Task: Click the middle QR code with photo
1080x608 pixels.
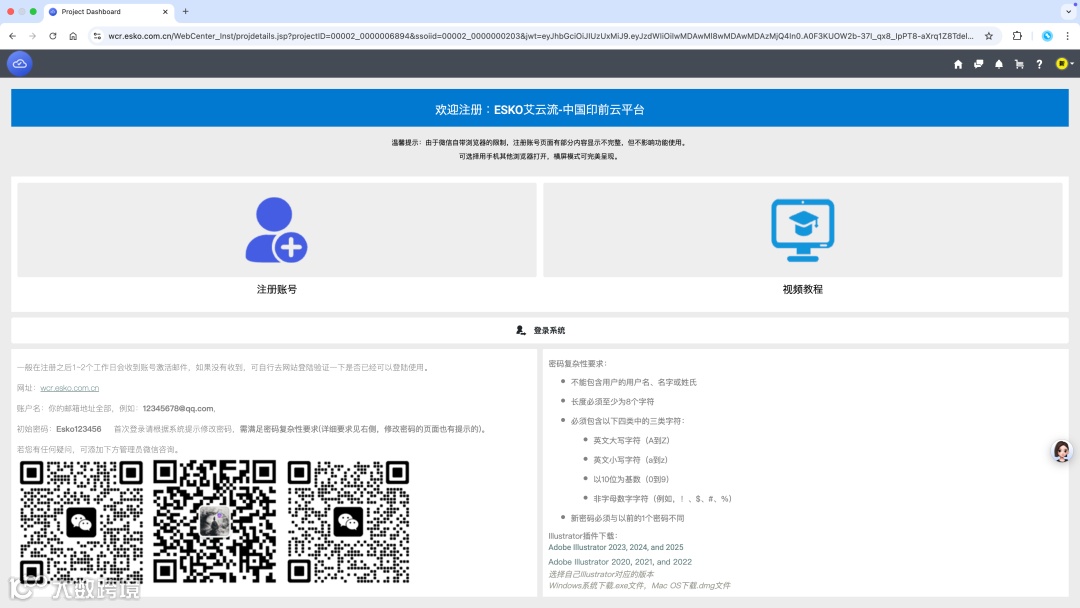Action: click(x=214, y=522)
